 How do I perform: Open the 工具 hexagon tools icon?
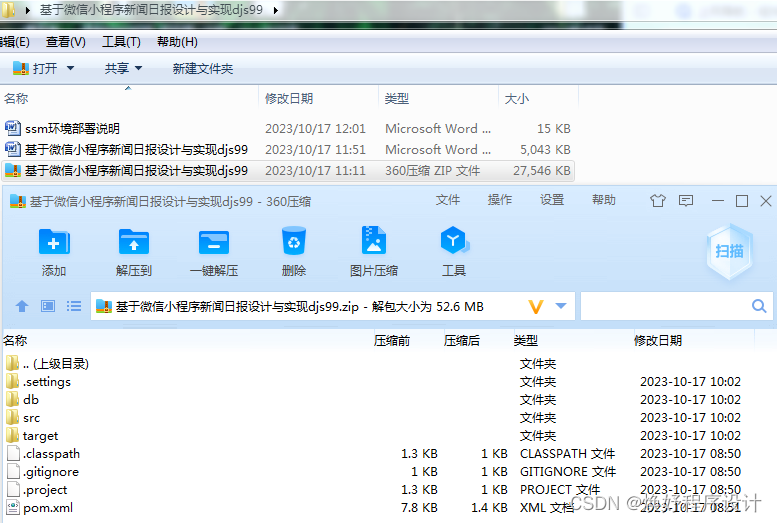click(454, 240)
